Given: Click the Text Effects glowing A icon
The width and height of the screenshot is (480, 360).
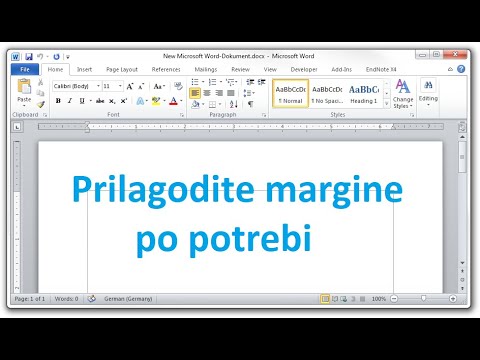Looking at the screenshot, I should [140, 101].
